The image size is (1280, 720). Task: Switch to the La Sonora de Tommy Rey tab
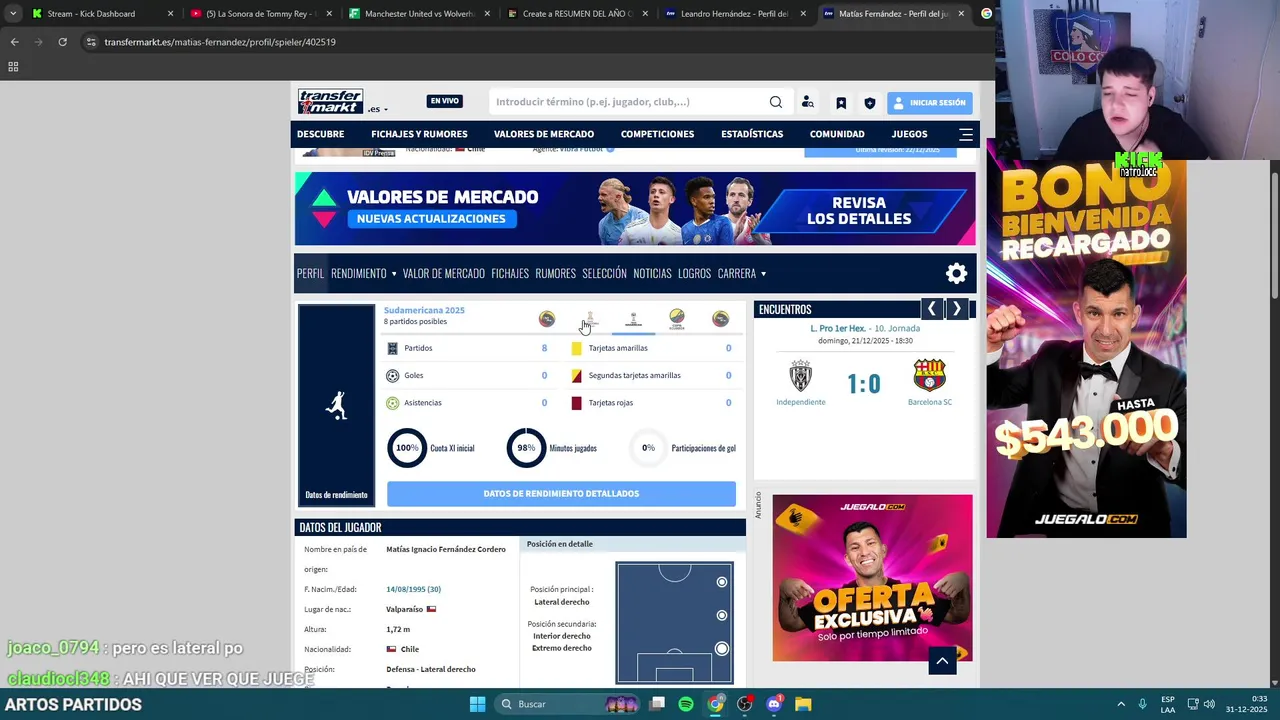[x=261, y=14]
